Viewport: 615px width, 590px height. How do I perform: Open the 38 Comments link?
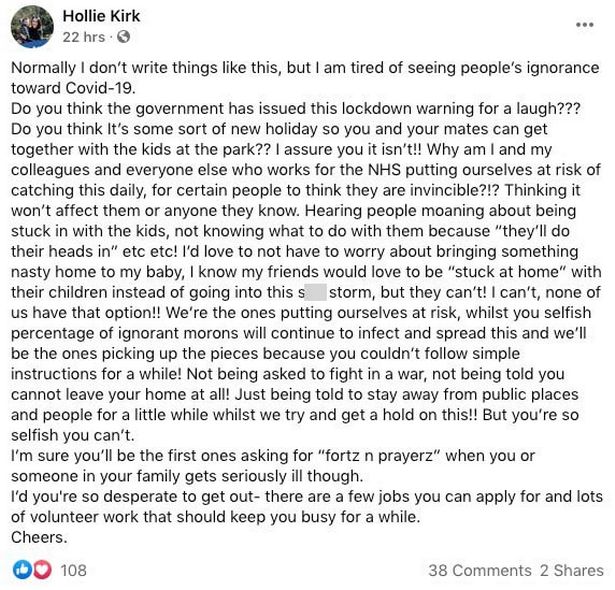click(x=480, y=570)
